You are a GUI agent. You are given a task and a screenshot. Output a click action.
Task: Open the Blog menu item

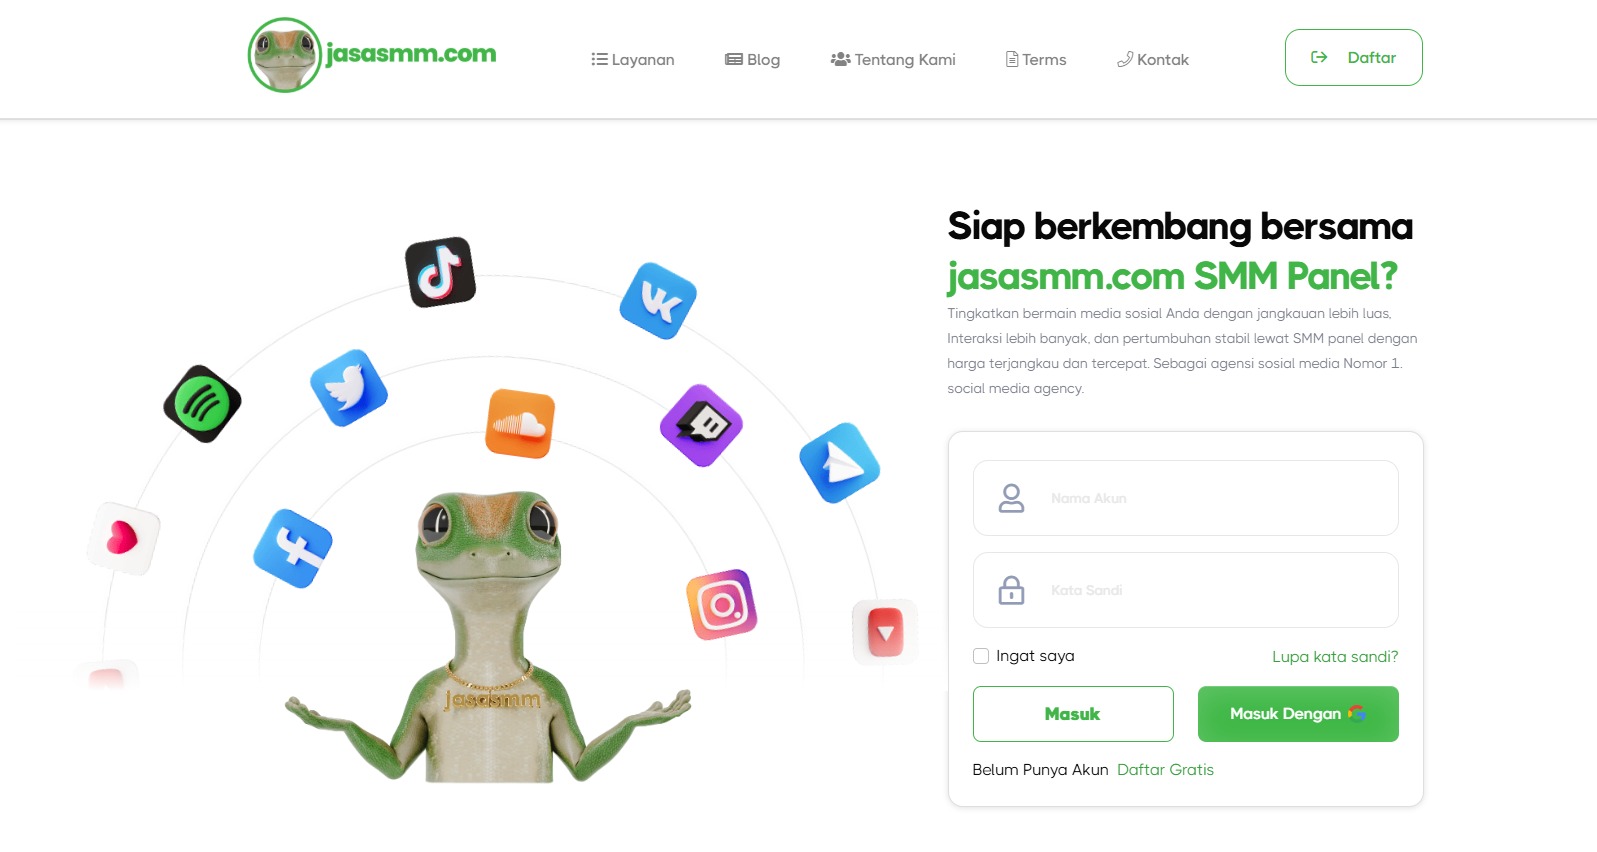pyautogui.click(x=753, y=59)
